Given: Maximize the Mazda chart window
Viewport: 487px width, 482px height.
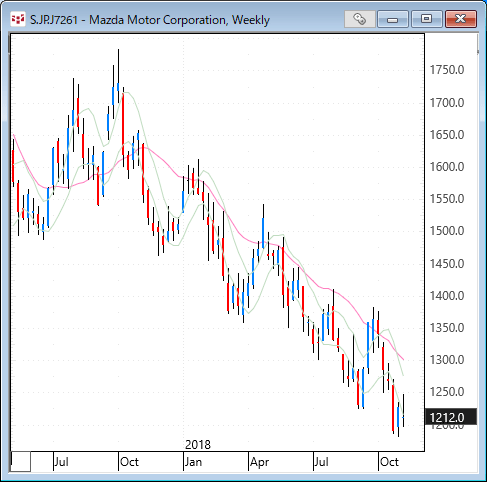Looking at the screenshot, I should pos(427,19).
